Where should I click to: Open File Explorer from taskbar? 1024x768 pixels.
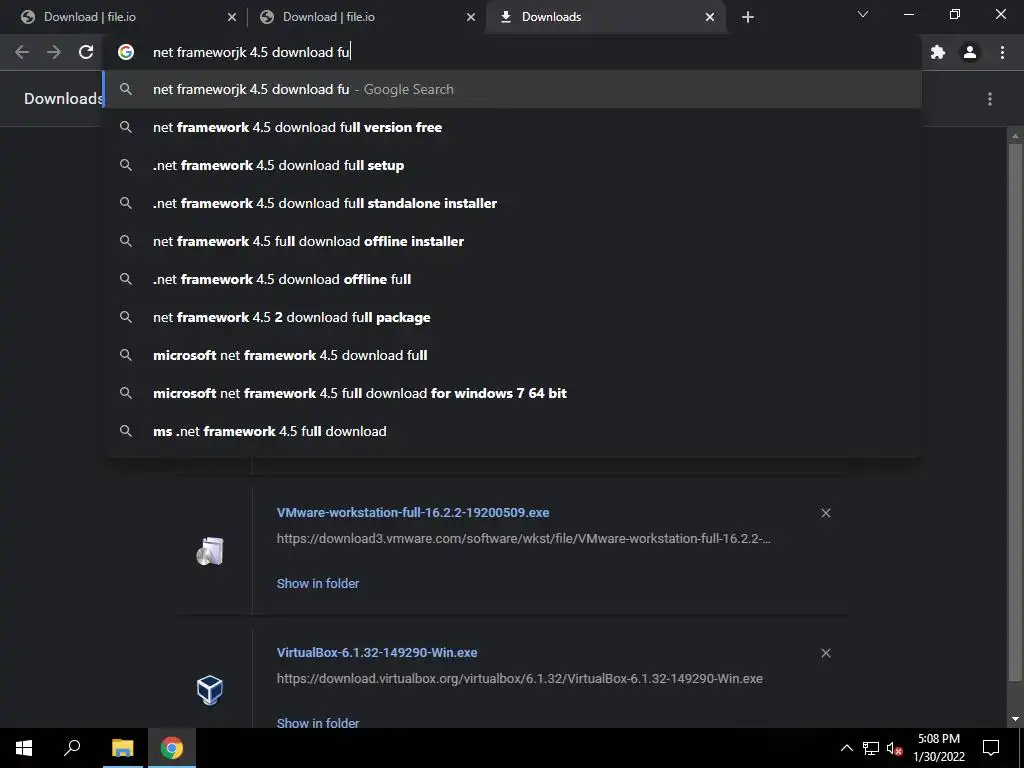click(x=122, y=748)
